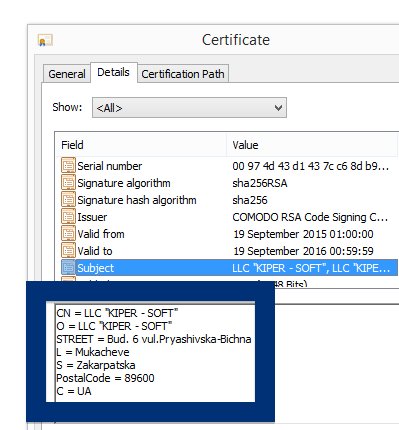This screenshot has width=399, height=430.
Task: Click the CN = LLC "KIPER - SOFT" line
Action: (117, 313)
